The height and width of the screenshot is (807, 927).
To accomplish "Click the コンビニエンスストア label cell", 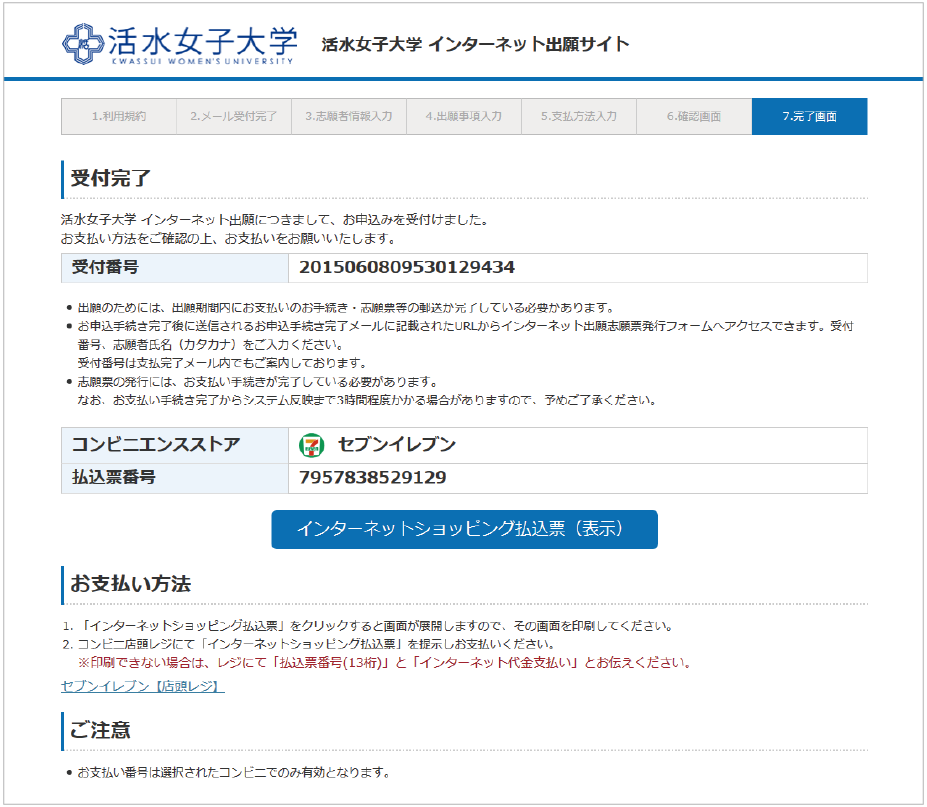I will click(155, 445).
